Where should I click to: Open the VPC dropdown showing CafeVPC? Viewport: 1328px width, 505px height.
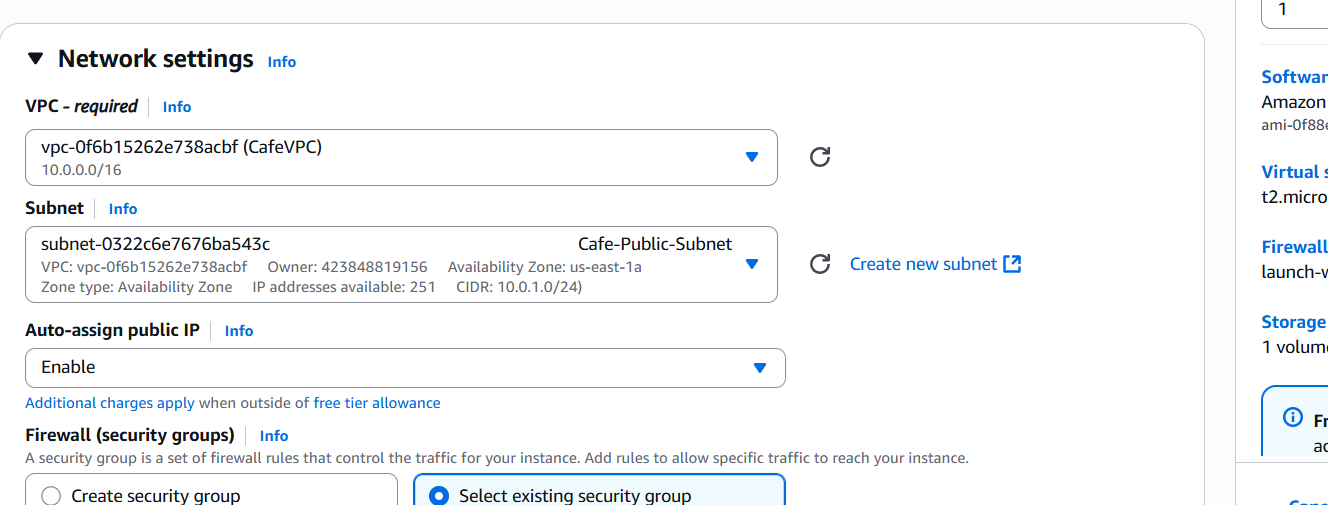401,157
